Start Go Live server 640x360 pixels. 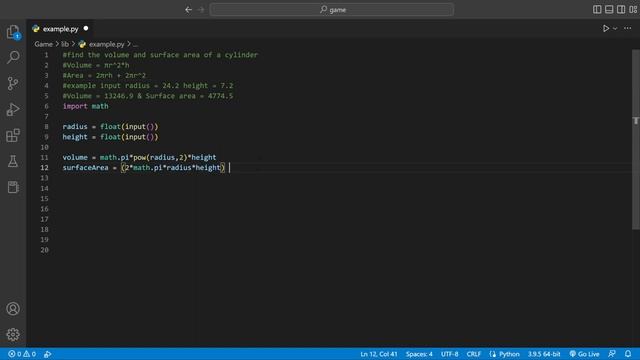click(584, 354)
